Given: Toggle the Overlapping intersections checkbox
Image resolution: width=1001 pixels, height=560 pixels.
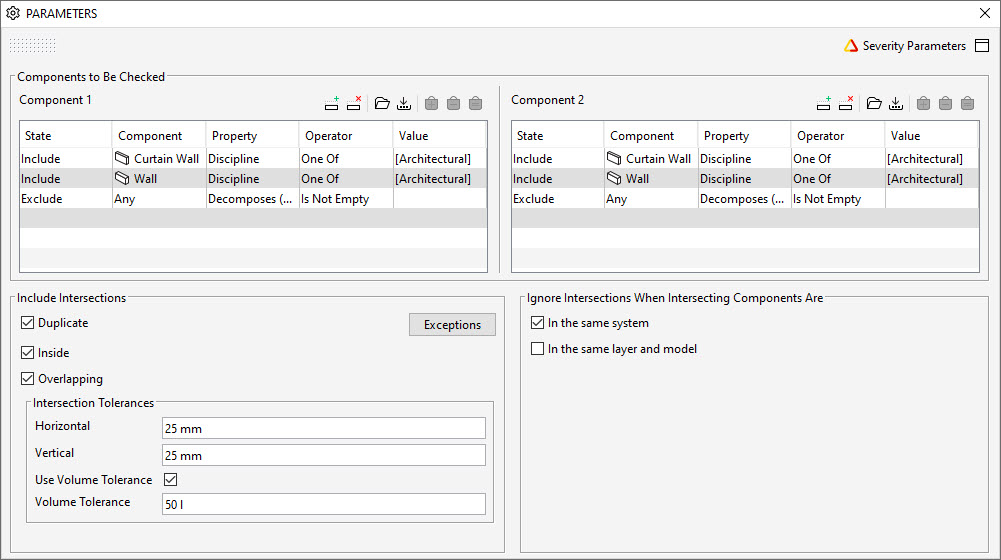Looking at the screenshot, I should coord(27,379).
